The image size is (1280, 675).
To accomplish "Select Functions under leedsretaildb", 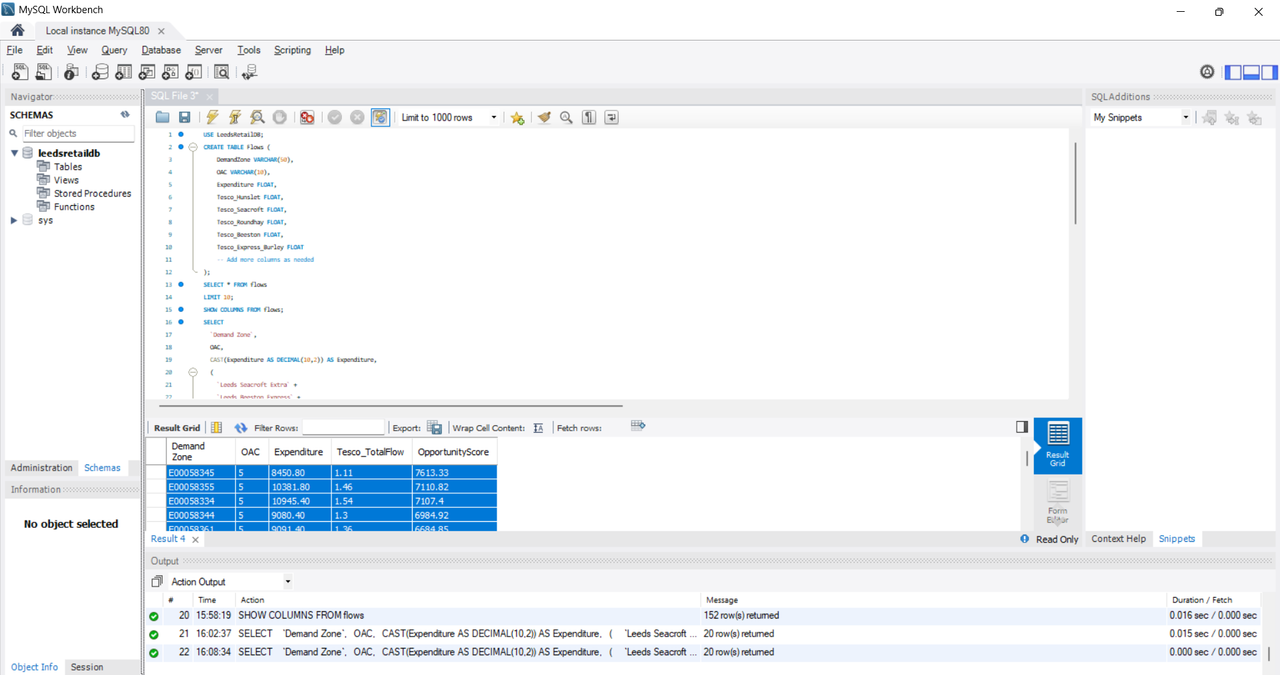I will point(74,207).
